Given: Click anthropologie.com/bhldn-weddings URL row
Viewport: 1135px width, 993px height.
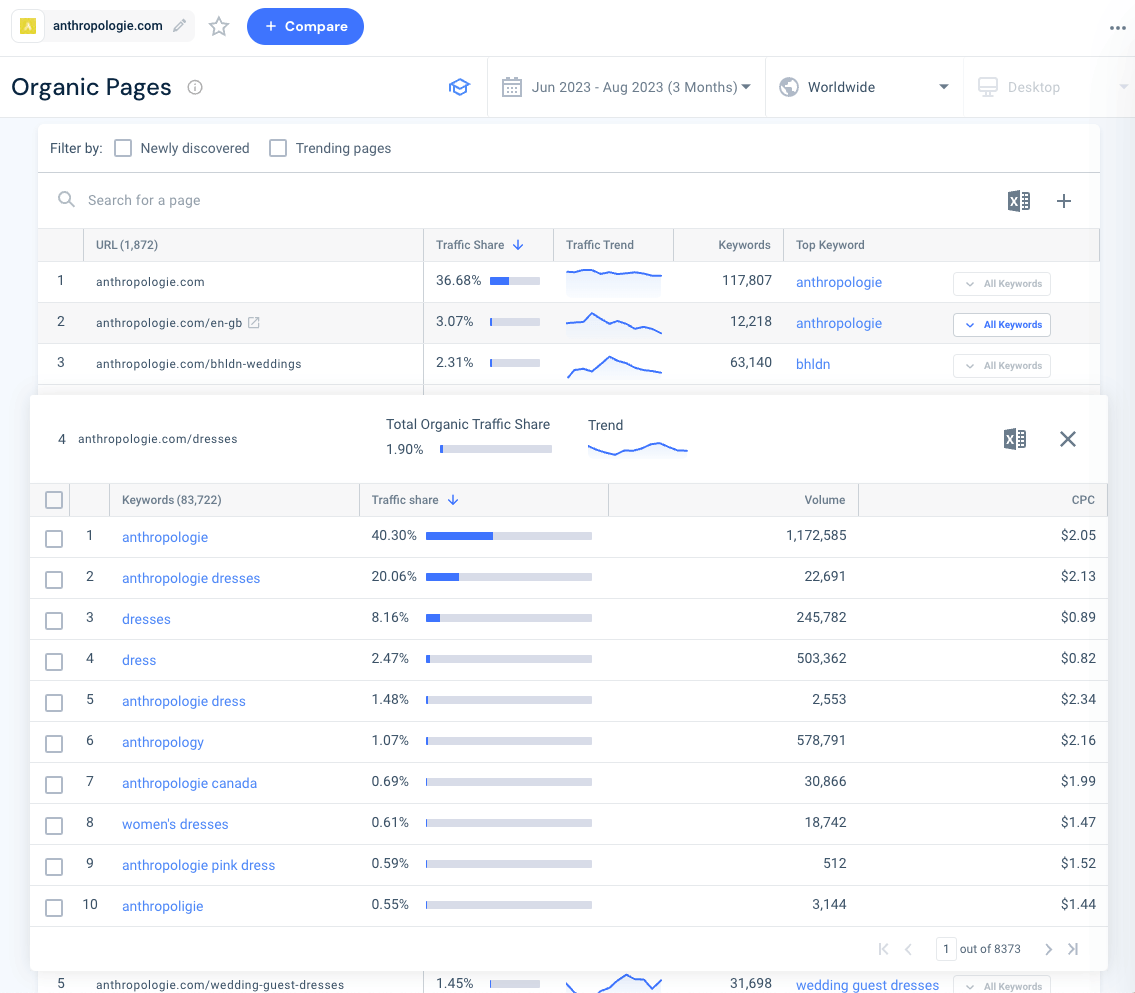Looking at the screenshot, I should coord(198,364).
